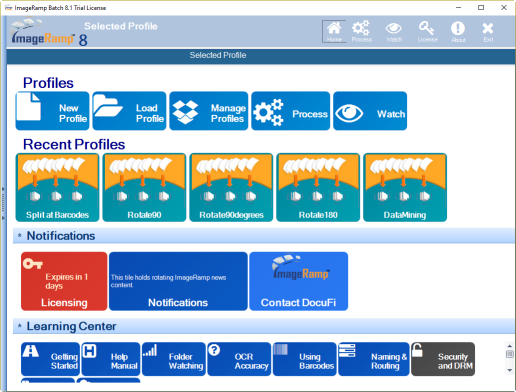Image resolution: width=516 pixels, height=392 pixels.
Task: Open the Help Manual tile
Action: (111, 359)
